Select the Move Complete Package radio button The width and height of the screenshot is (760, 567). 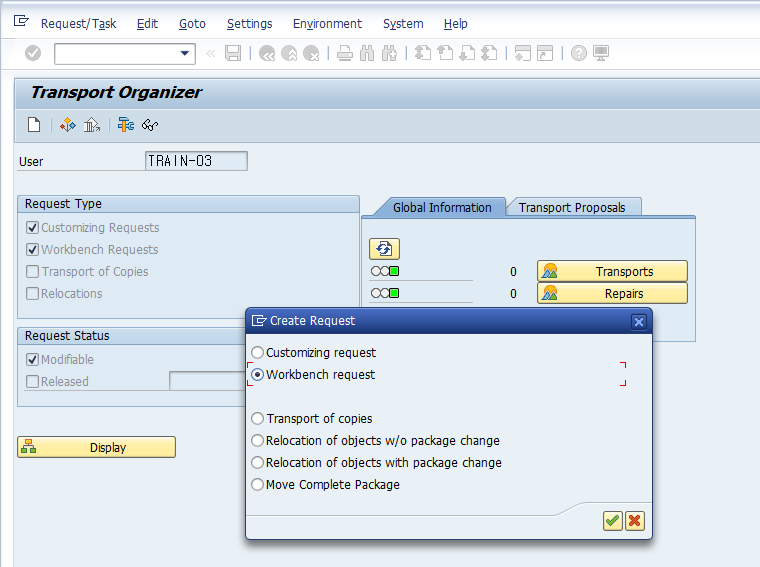tap(257, 485)
